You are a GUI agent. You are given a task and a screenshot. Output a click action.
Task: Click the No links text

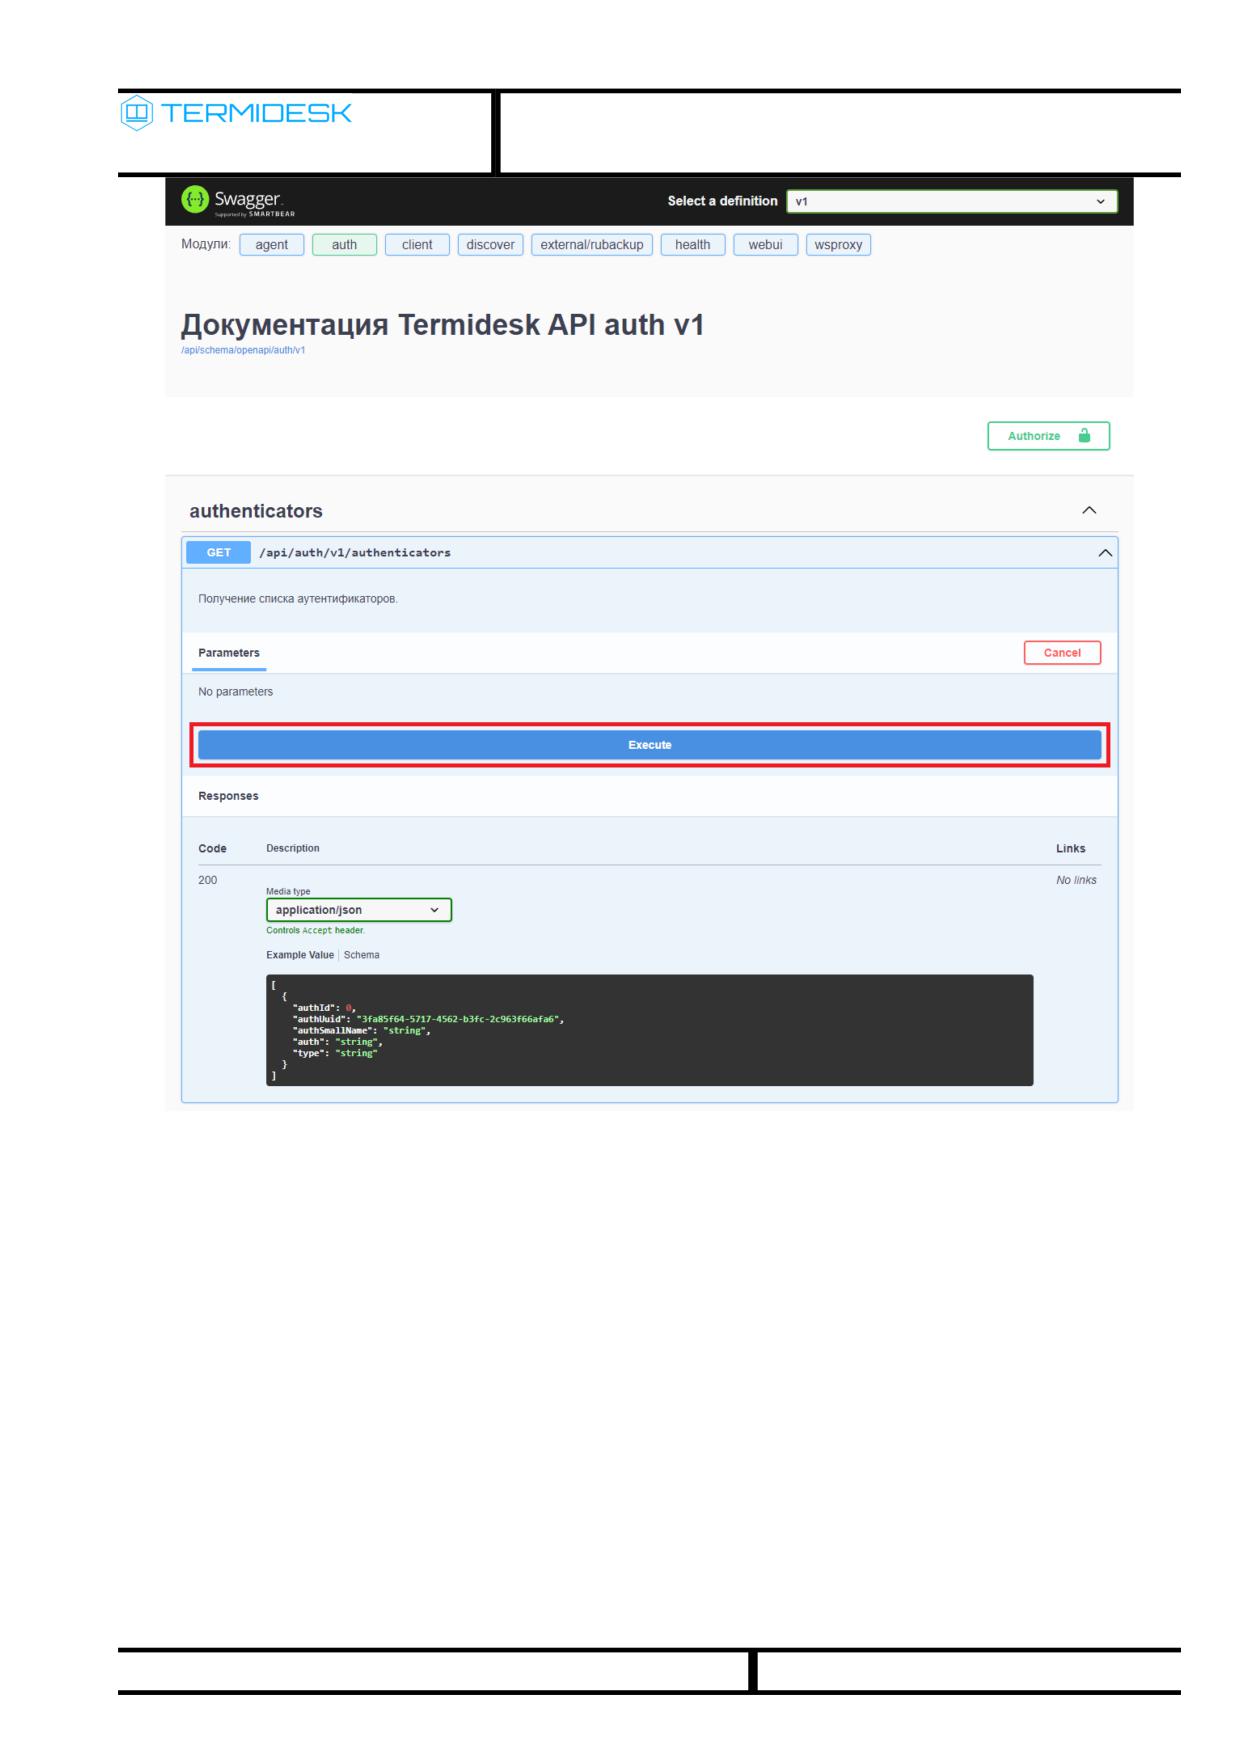pos(1076,880)
